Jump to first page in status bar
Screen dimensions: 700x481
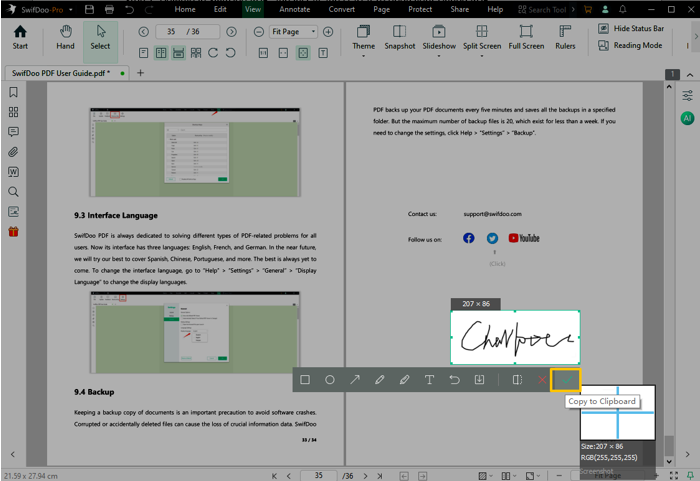tap(274, 476)
